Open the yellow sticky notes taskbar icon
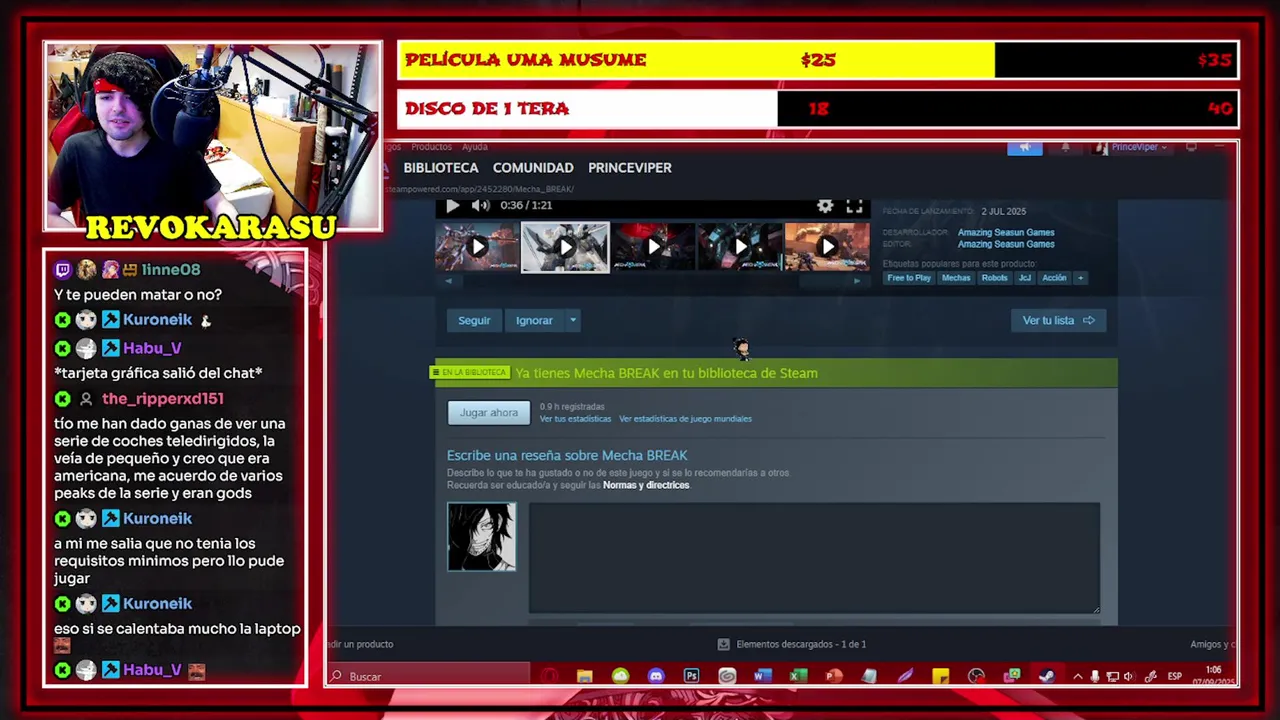This screenshot has height=720, width=1280. point(940,677)
